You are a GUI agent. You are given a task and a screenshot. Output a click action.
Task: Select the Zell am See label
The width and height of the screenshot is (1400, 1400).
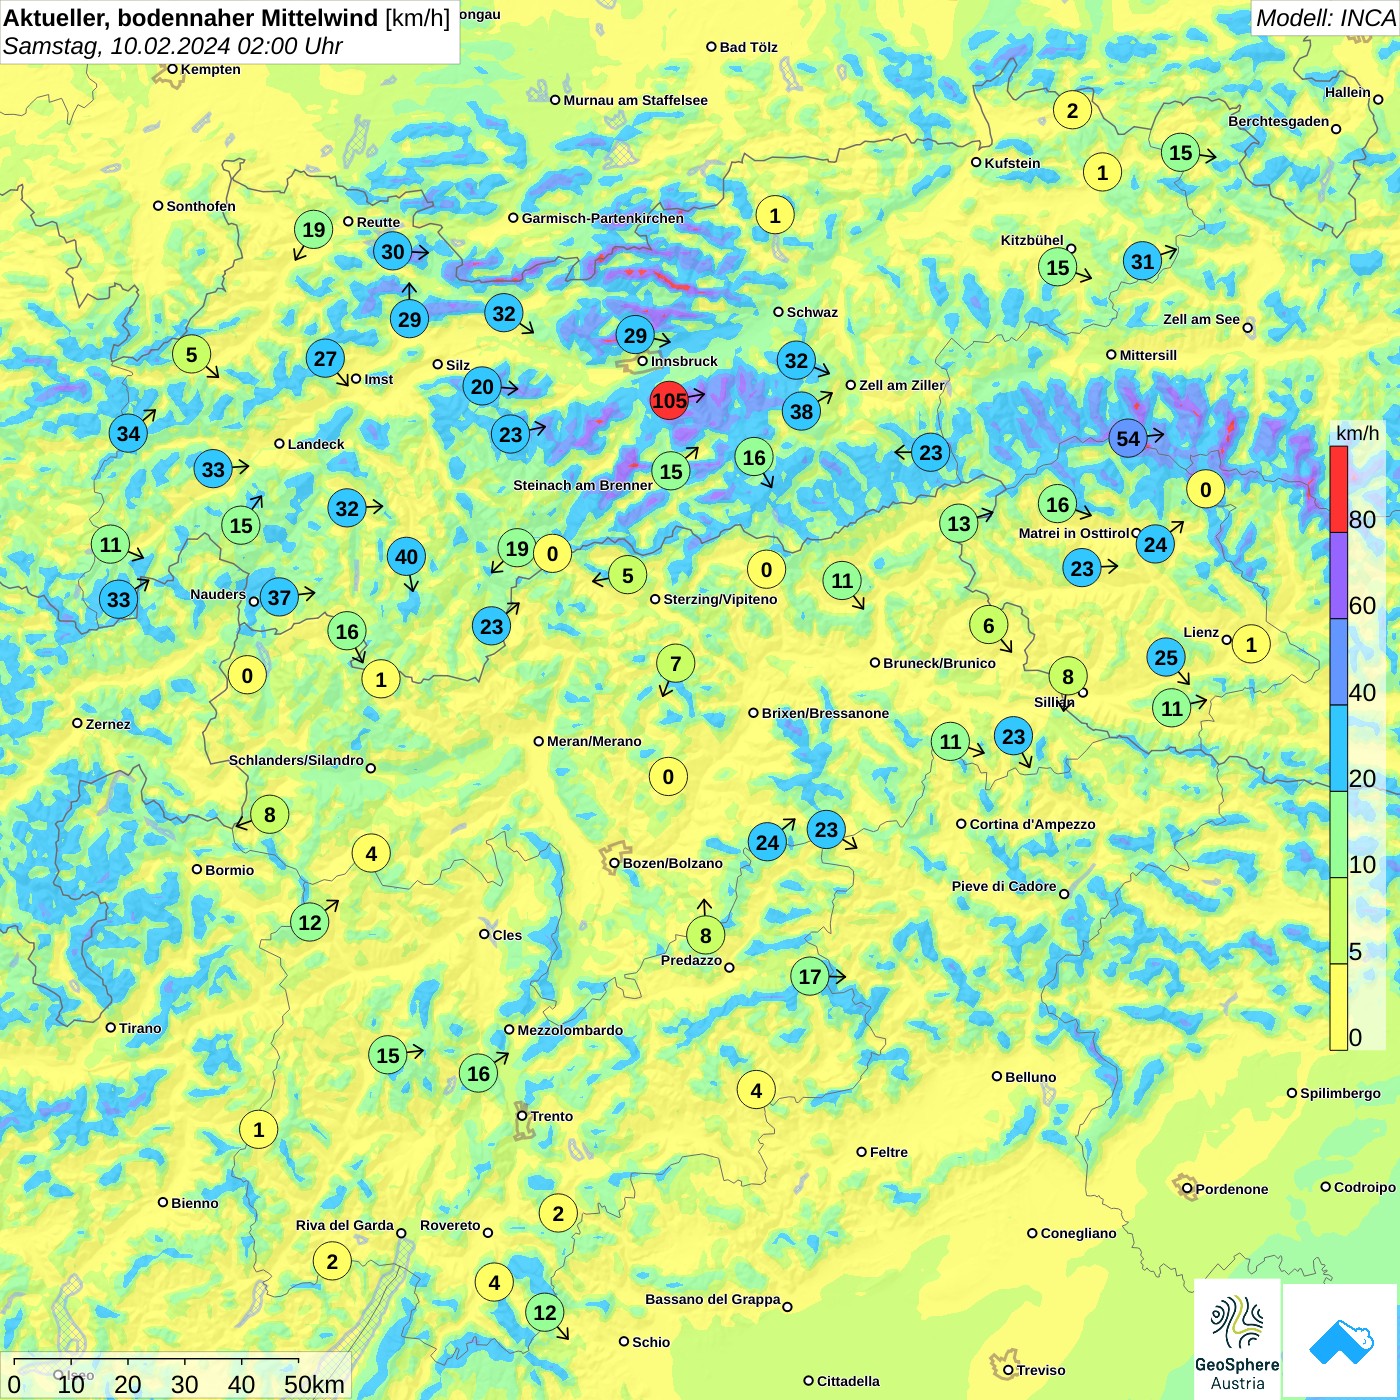(1201, 319)
